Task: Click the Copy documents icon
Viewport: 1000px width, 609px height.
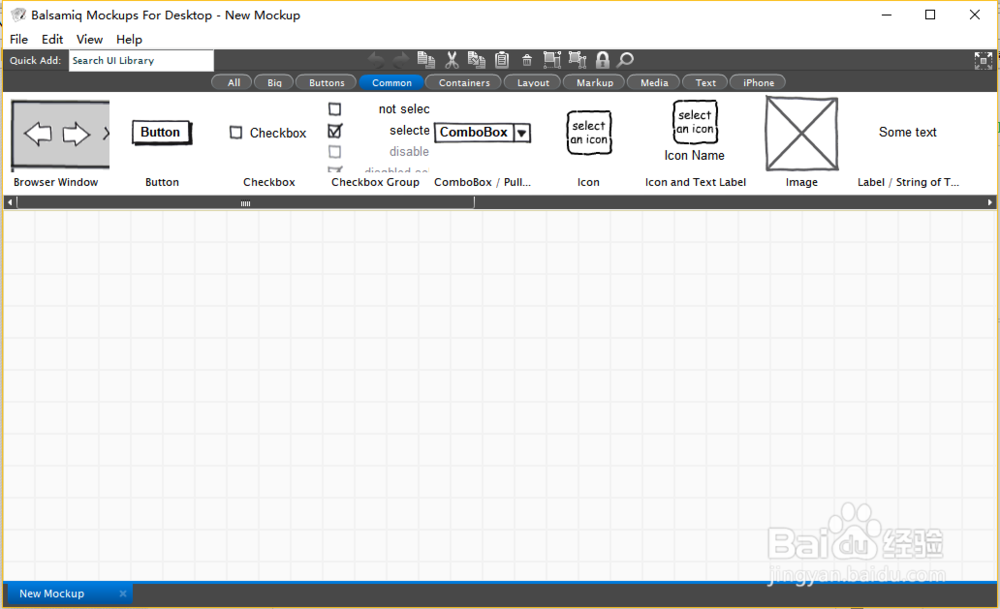Action: click(476, 60)
